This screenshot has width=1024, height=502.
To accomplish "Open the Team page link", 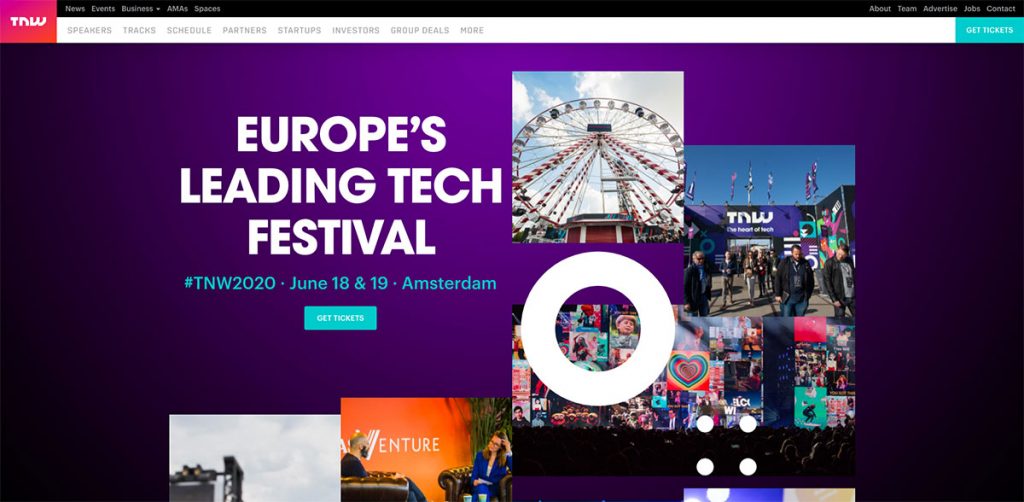I will point(907,8).
